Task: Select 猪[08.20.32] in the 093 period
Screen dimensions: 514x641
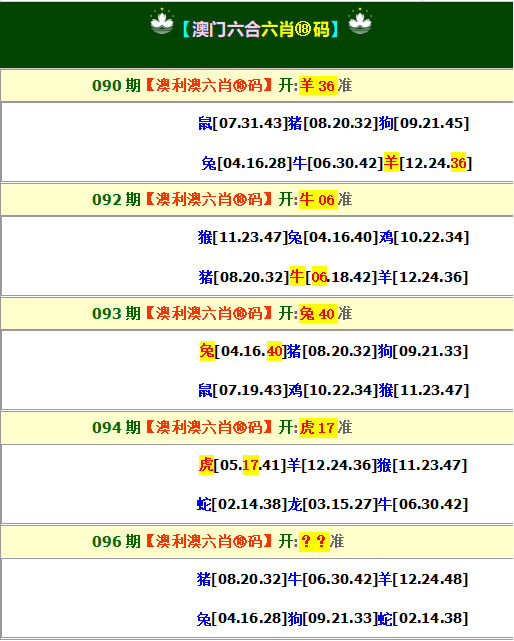Action: pyautogui.click(x=332, y=351)
